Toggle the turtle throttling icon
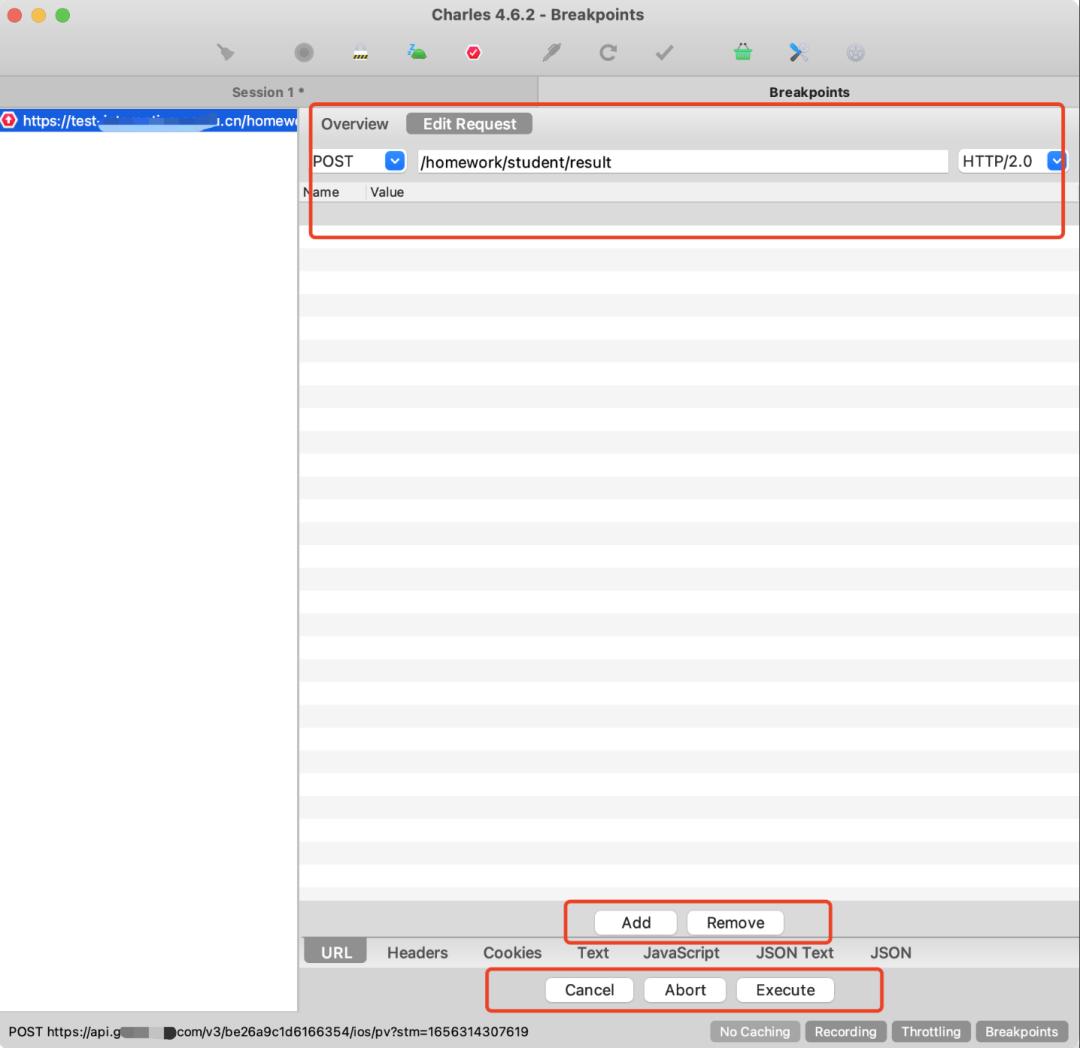 coord(417,52)
